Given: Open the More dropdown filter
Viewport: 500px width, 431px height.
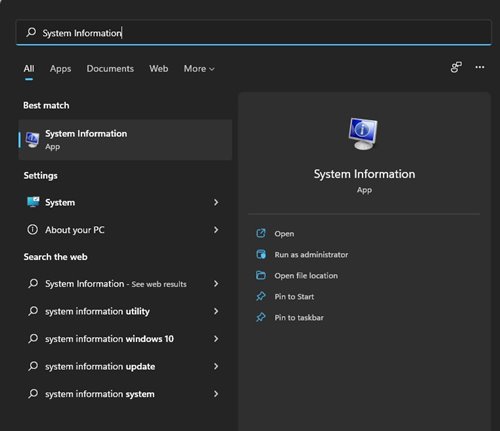Looking at the screenshot, I should point(199,69).
